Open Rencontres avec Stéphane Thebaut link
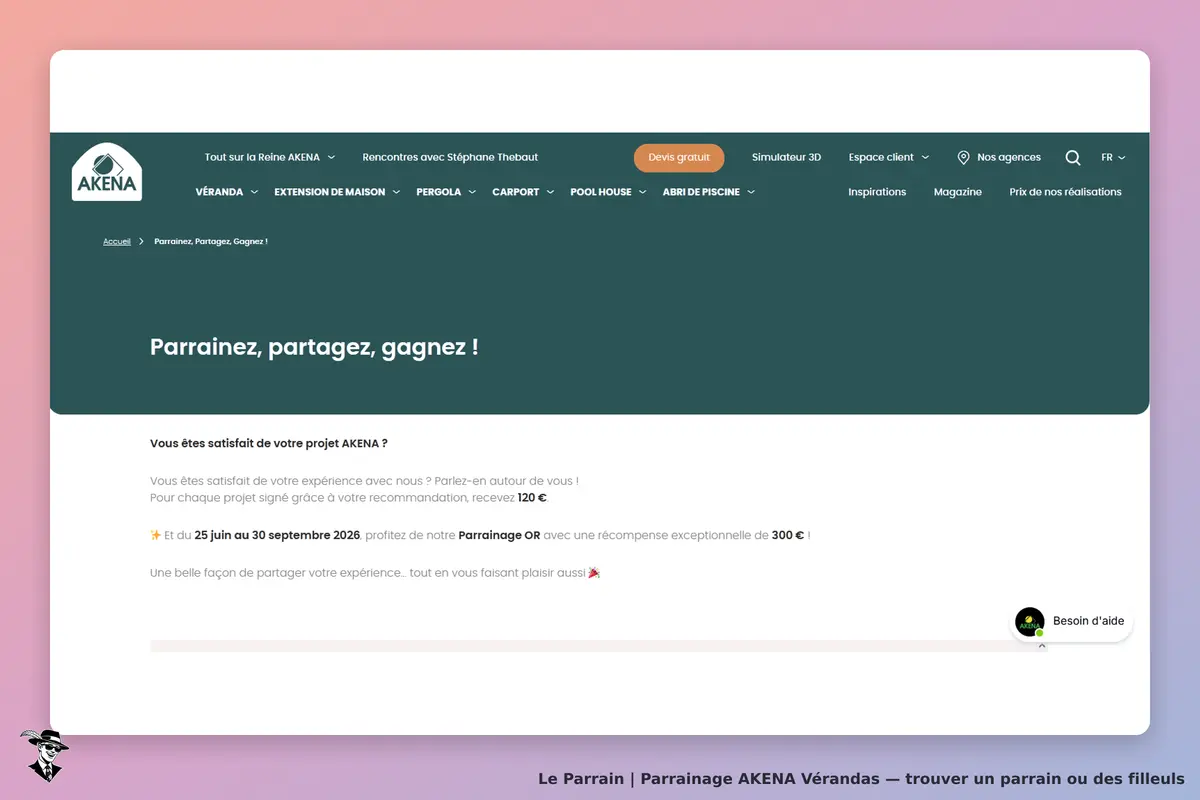This screenshot has height=800, width=1200. (x=450, y=158)
